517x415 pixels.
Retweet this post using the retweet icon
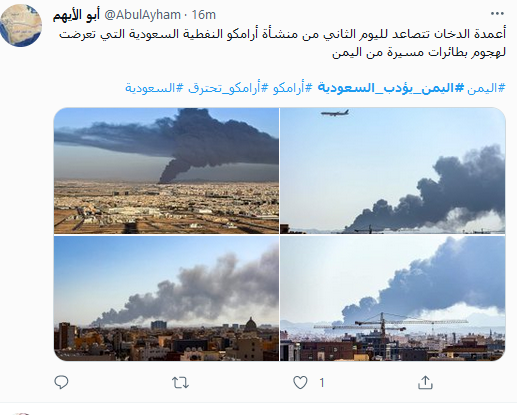(x=180, y=382)
